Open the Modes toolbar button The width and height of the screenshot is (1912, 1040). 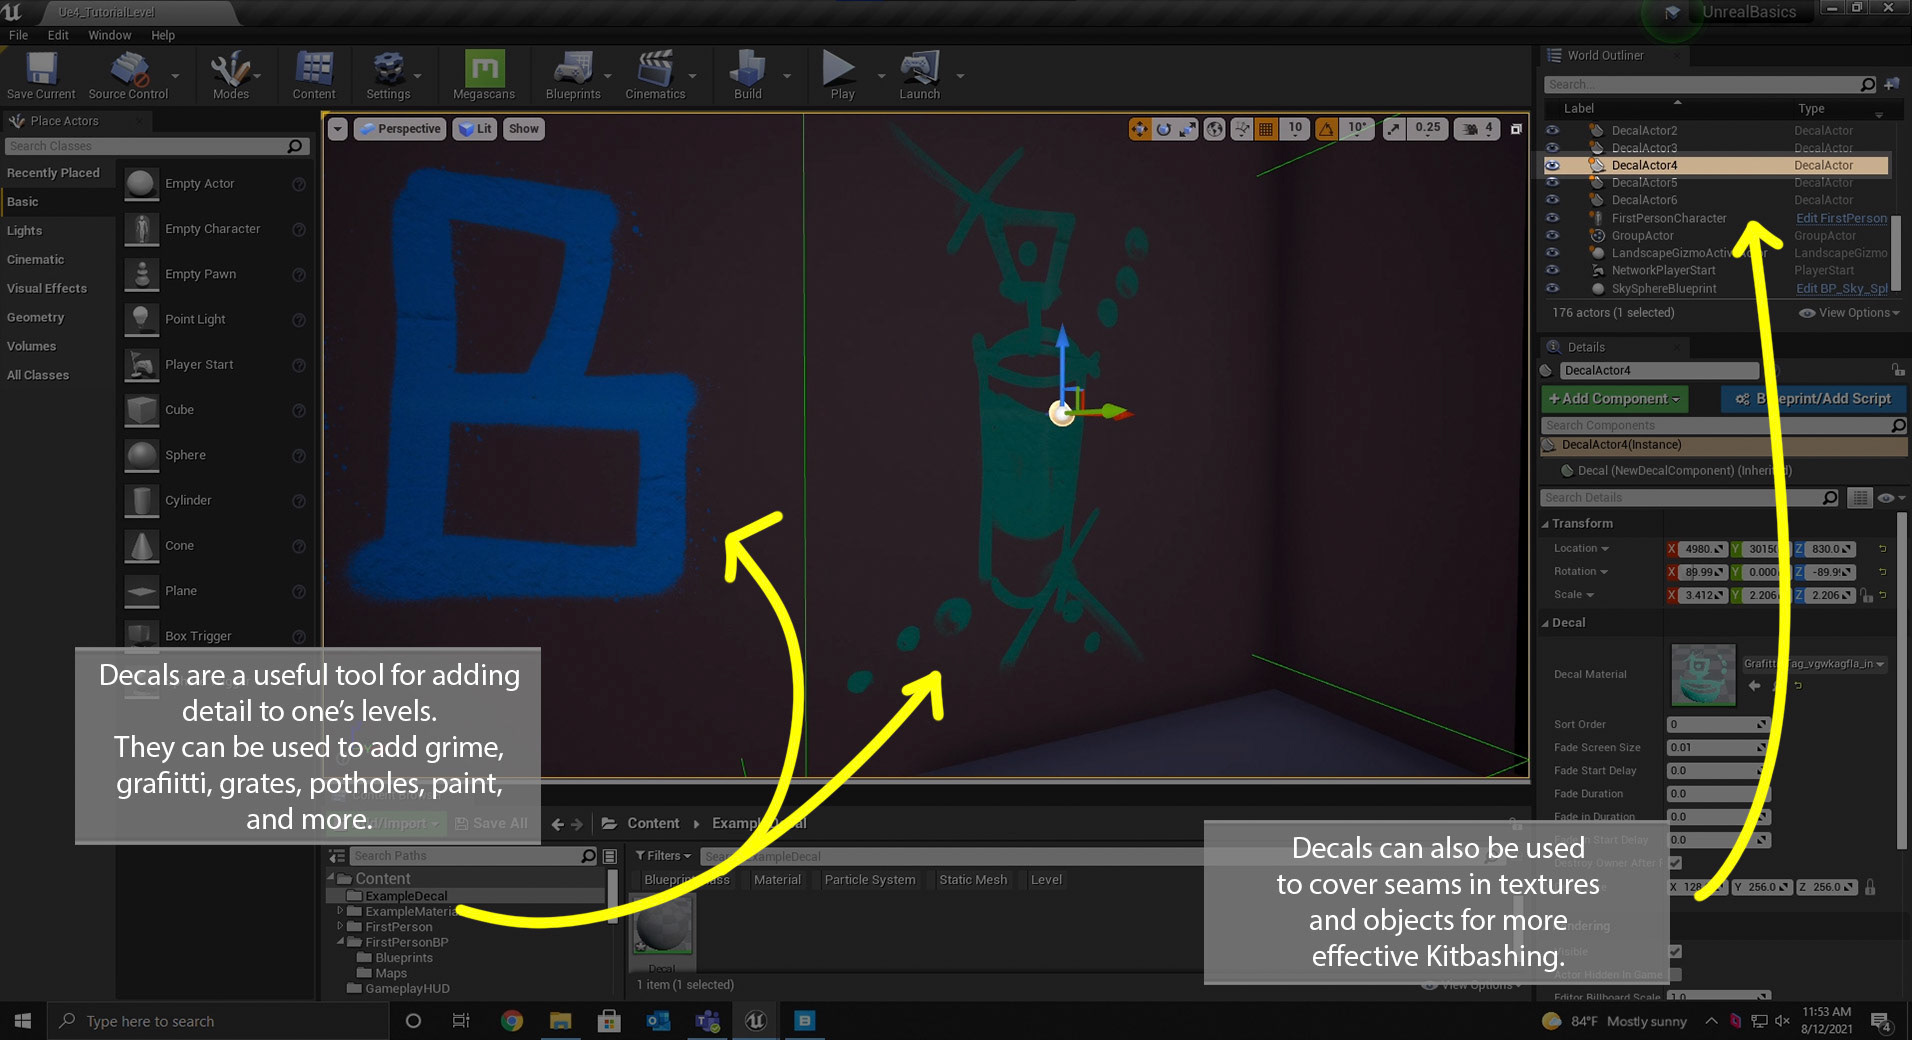(230, 75)
